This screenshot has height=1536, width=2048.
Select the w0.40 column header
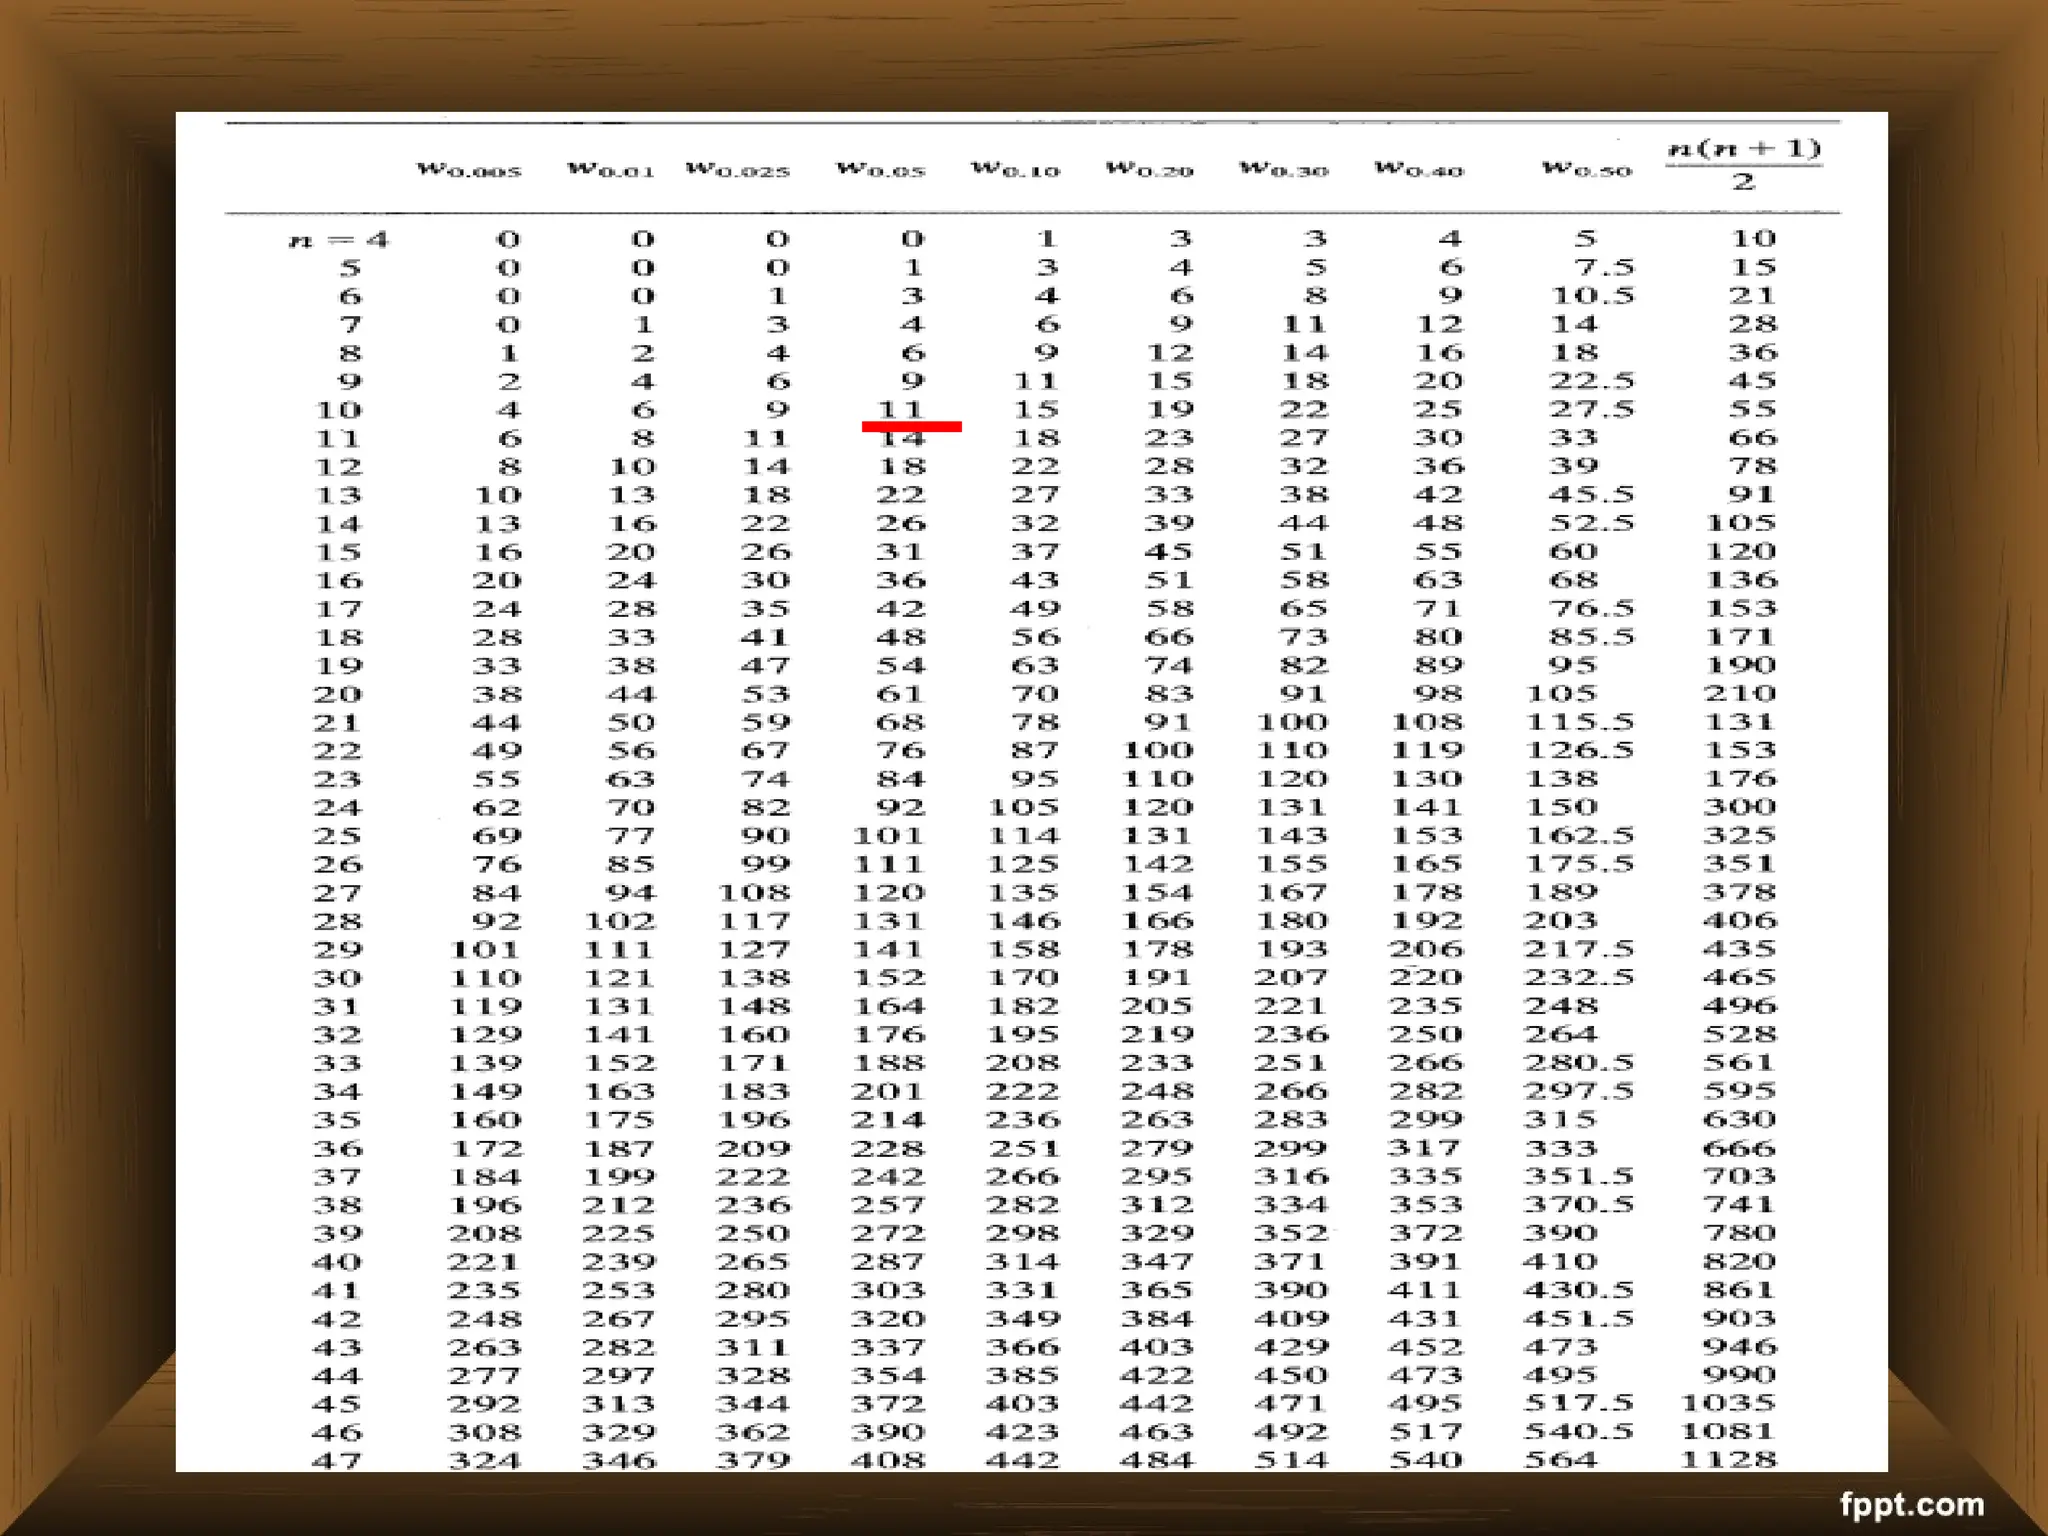(x=1419, y=170)
